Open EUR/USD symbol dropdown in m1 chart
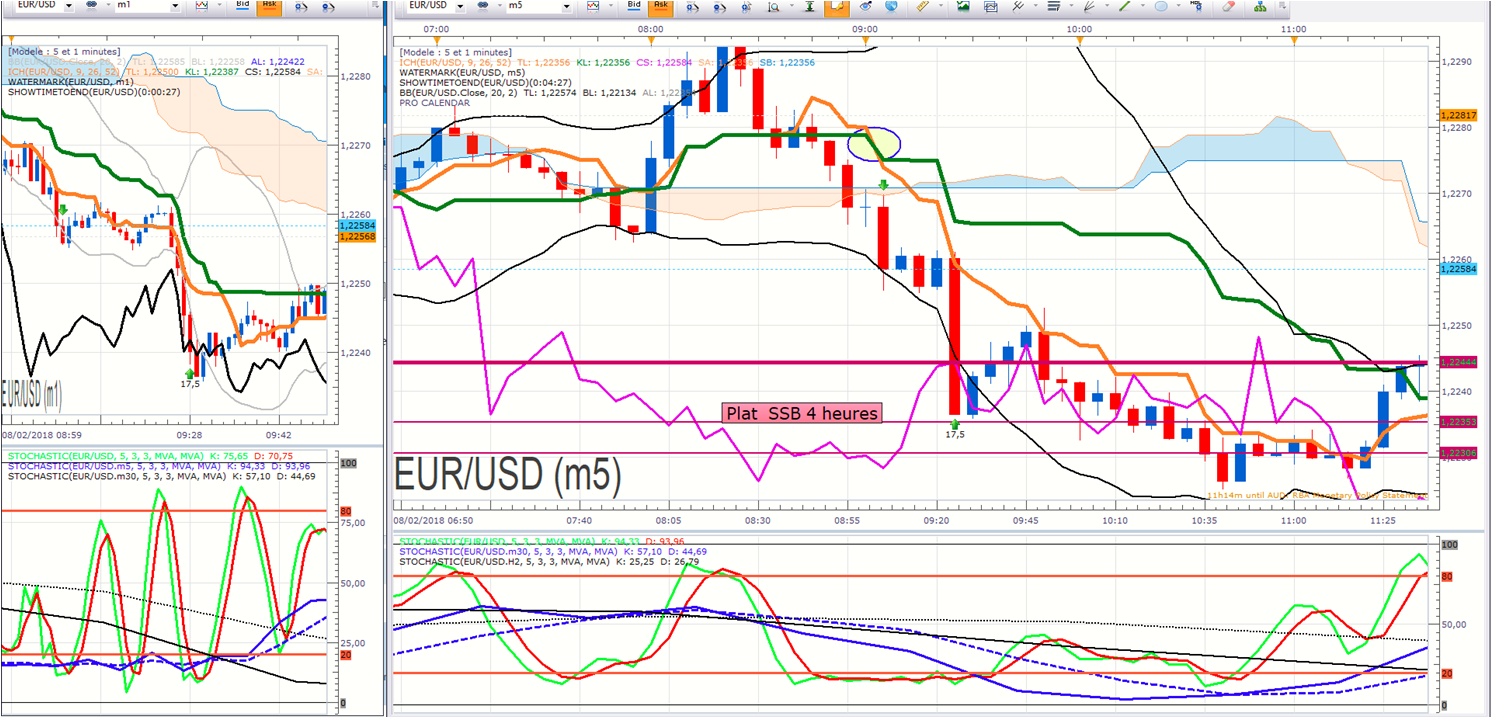The width and height of the screenshot is (1493, 718). [69, 7]
